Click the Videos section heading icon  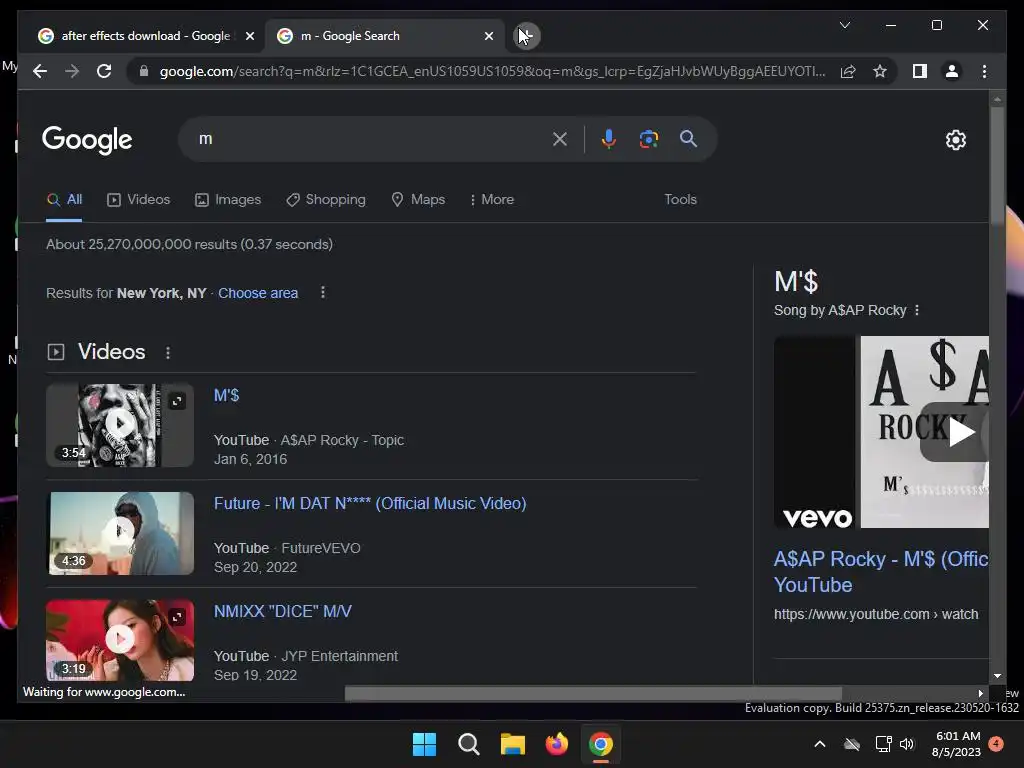(56, 352)
